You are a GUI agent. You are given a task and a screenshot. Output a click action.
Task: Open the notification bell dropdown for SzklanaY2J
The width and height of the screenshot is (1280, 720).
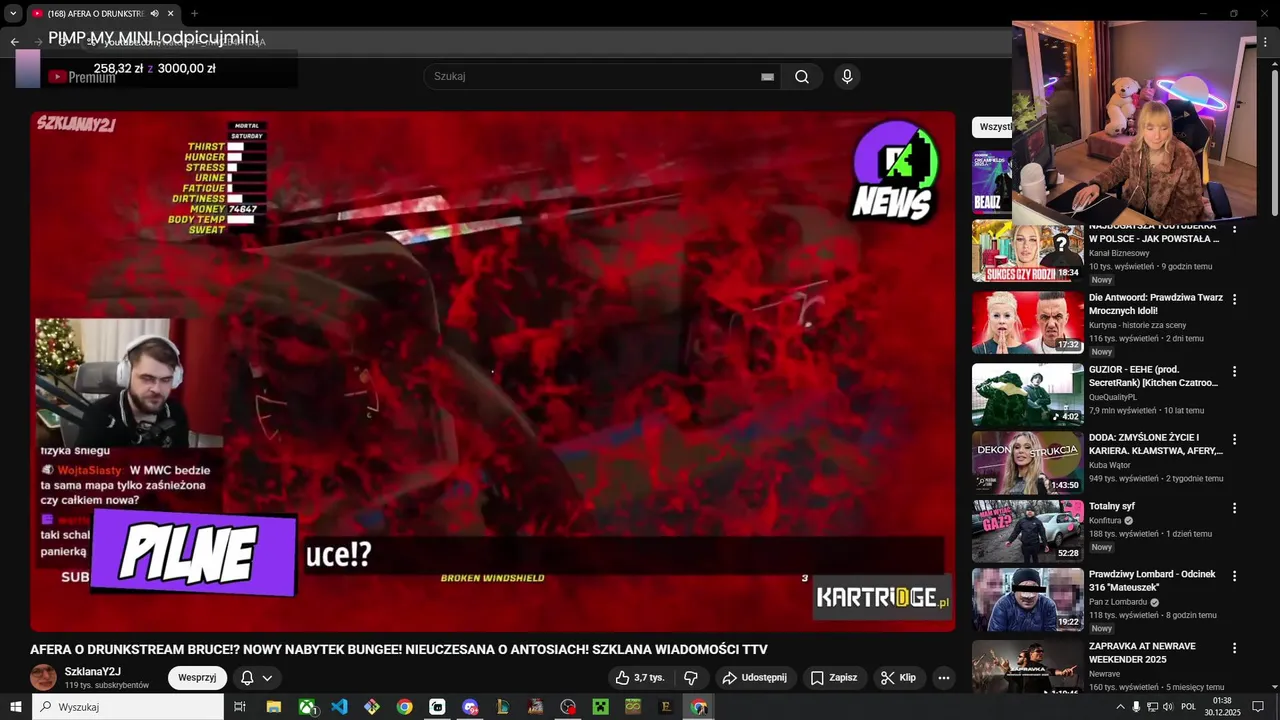256,678
